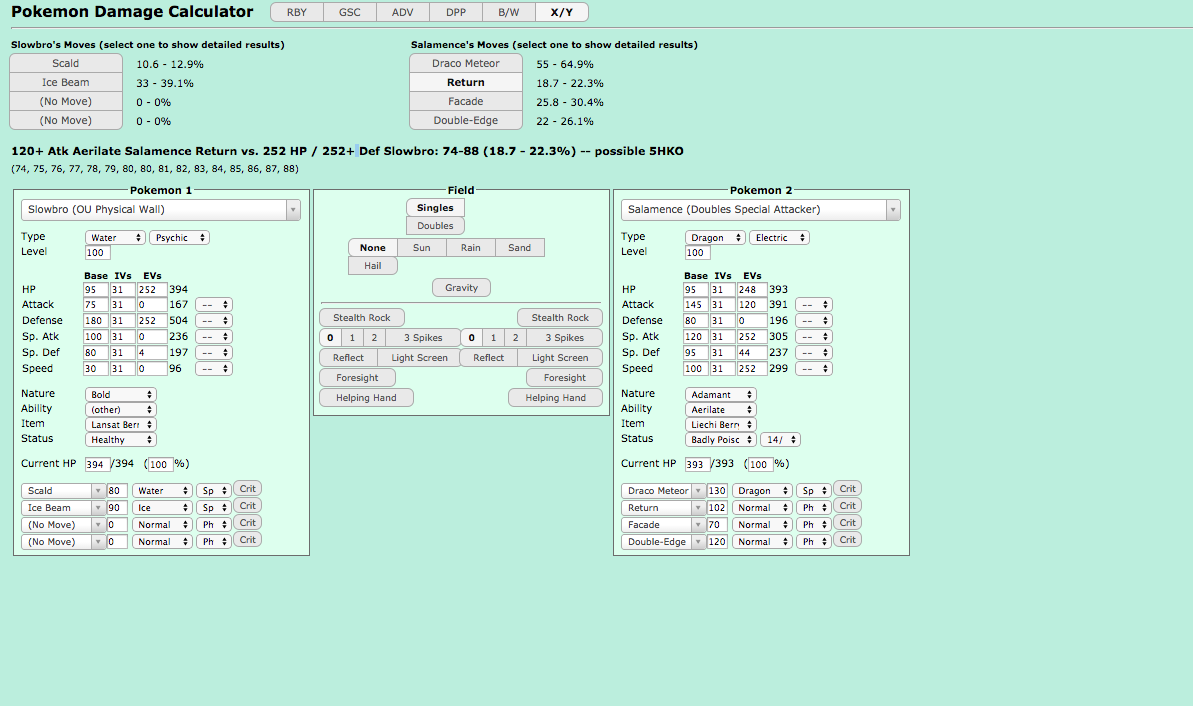Open Salamence's Attack stat boost dropdown
Viewport: 1193px width, 706px height.
(x=814, y=304)
